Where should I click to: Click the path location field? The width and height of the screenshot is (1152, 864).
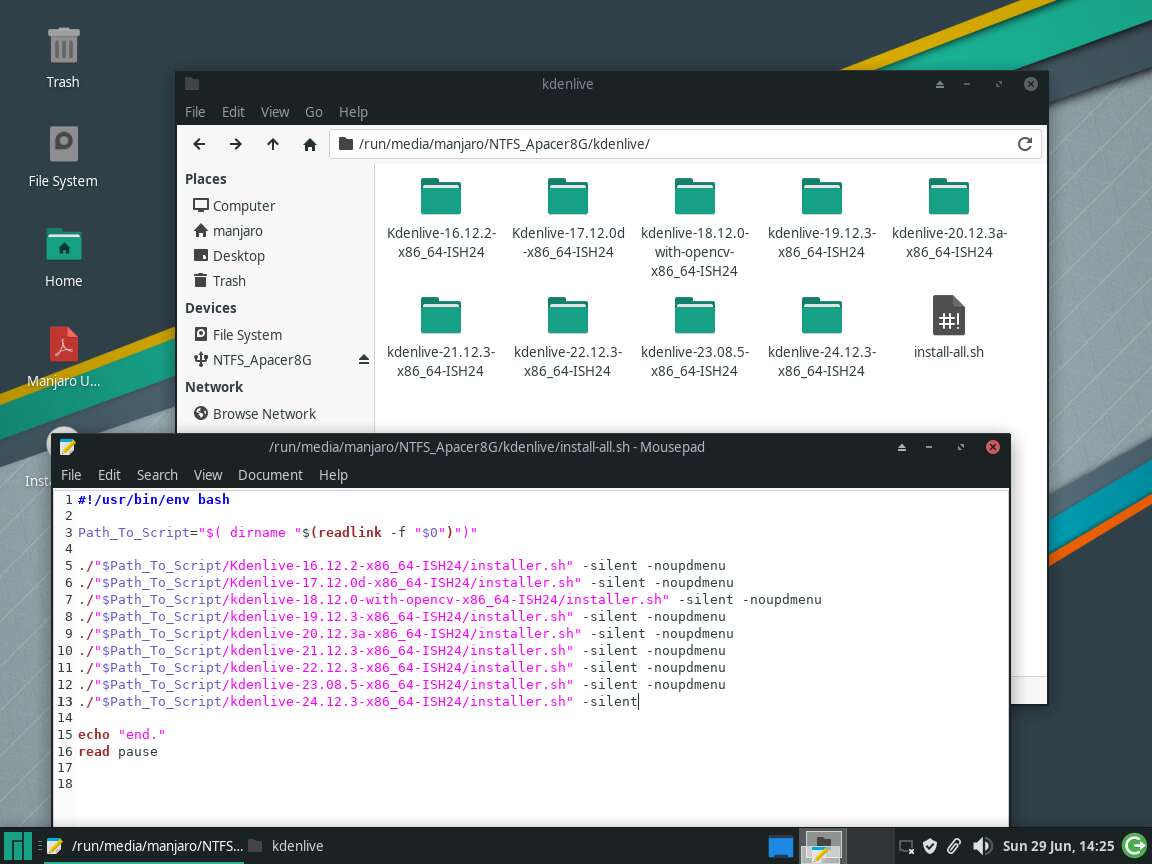pyautogui.click(x=680, y=144)
